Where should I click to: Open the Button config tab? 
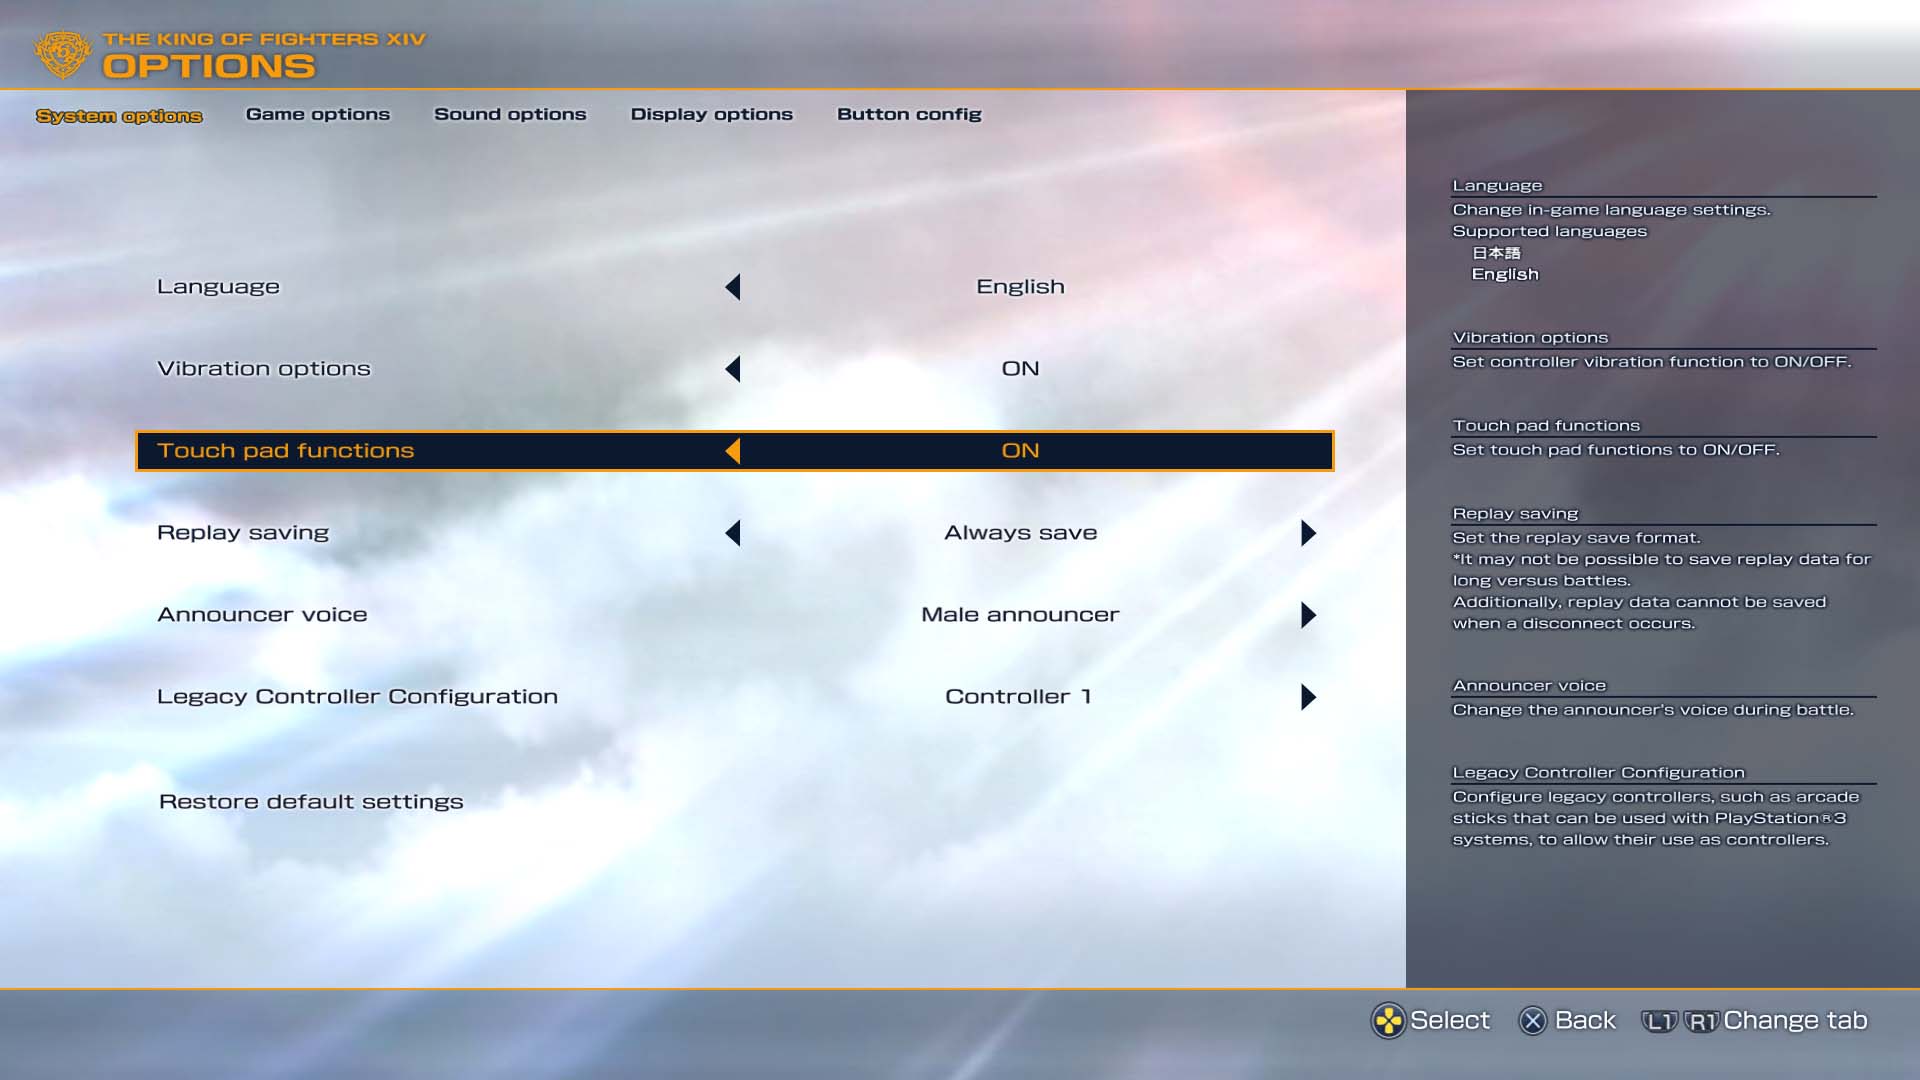coord(909,115)
